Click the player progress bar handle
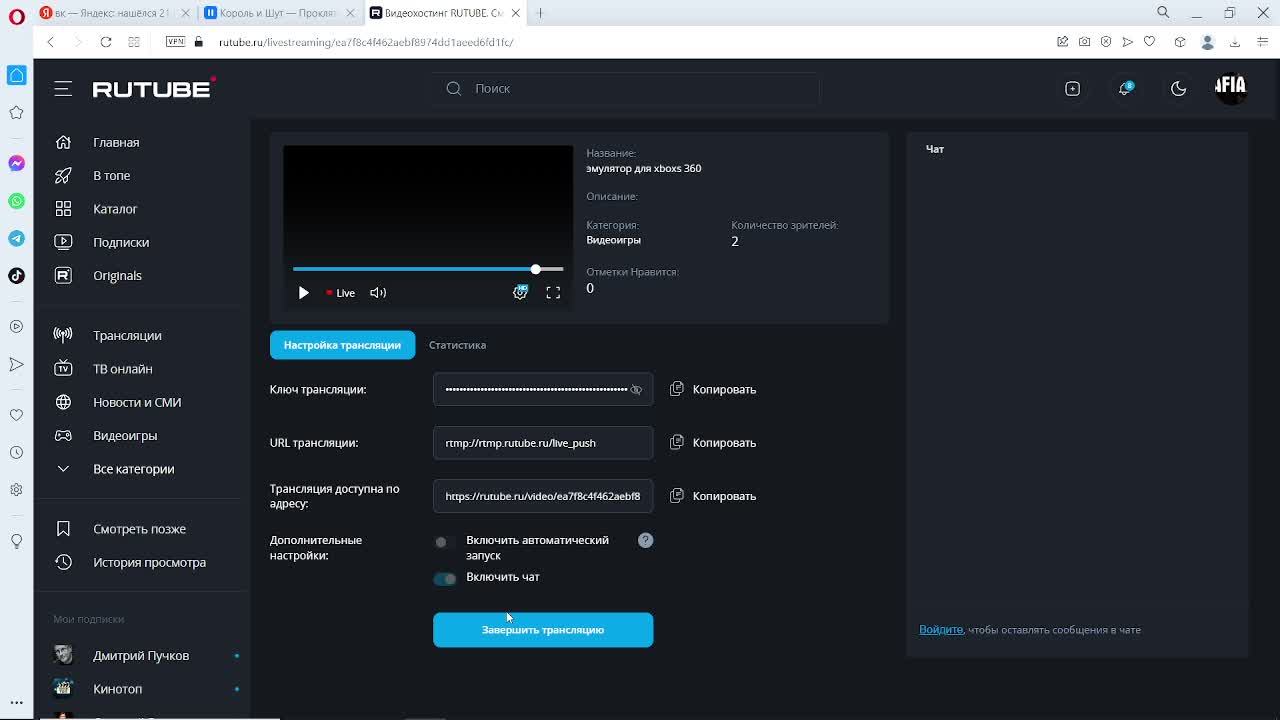 [x=535, y=269]
